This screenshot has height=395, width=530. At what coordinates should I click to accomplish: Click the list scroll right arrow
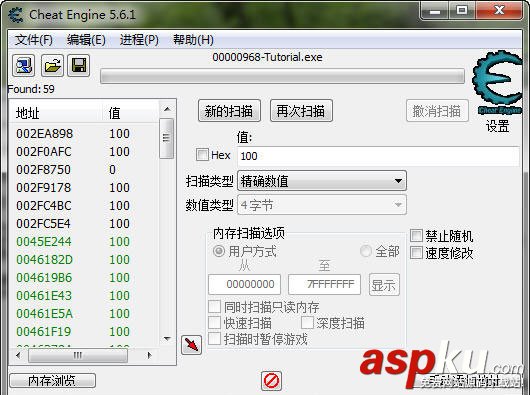pyautogui.click(x=149, y=355)
